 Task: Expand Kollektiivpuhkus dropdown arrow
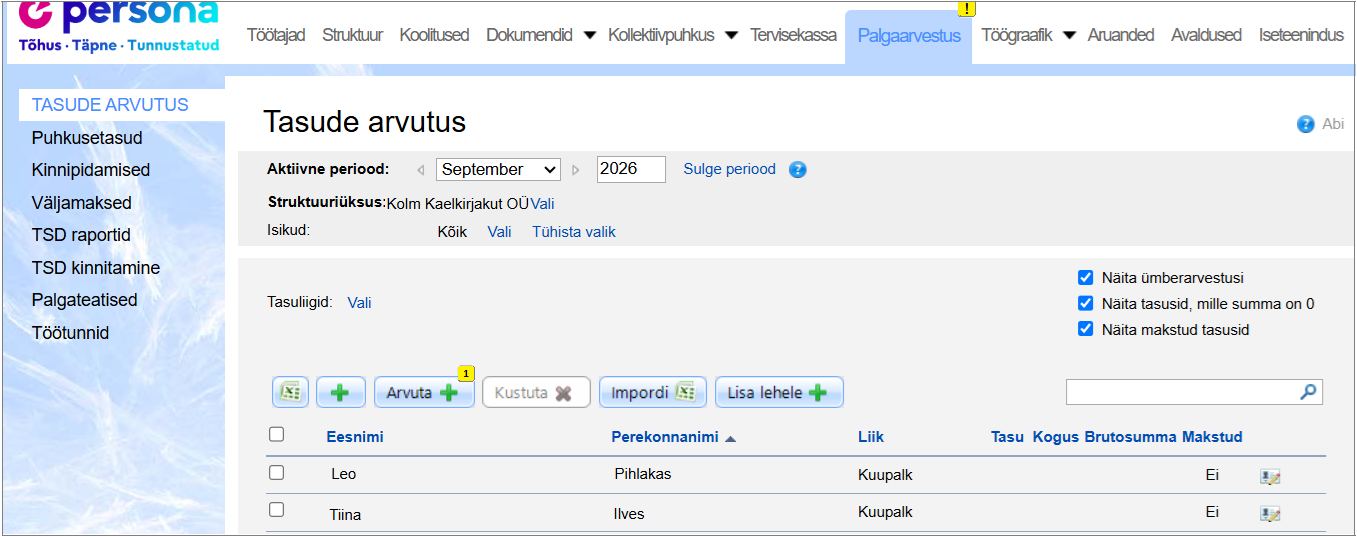point(731,36)
